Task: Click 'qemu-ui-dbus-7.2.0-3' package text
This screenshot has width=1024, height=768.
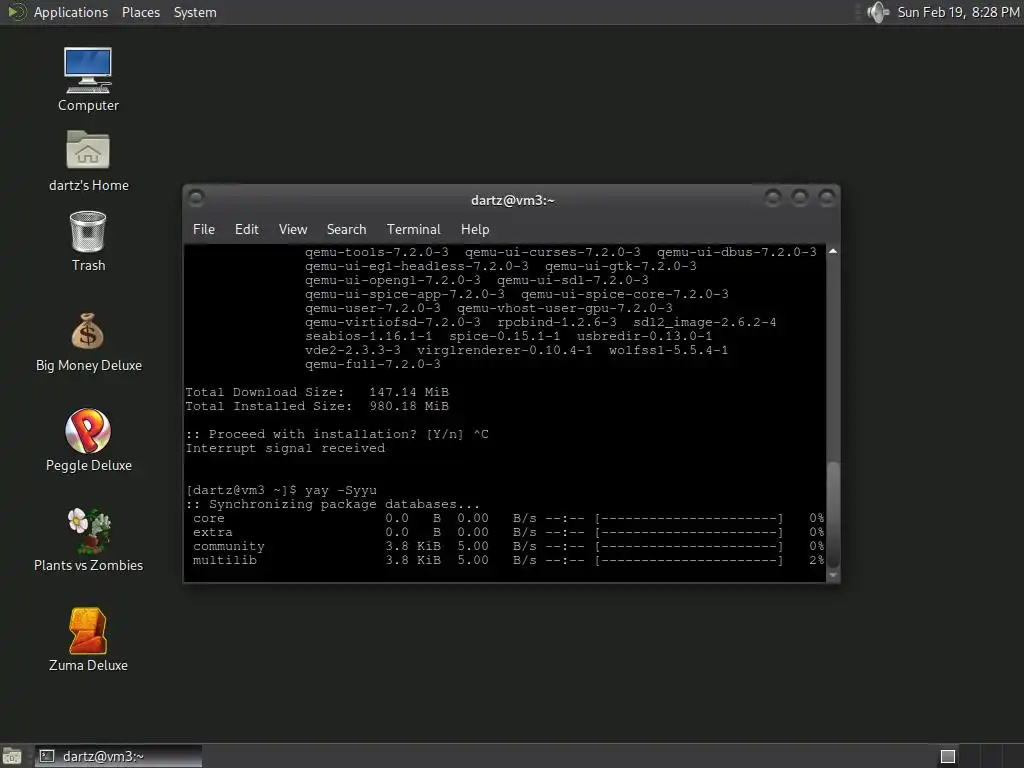Action: tap(737, 252)
